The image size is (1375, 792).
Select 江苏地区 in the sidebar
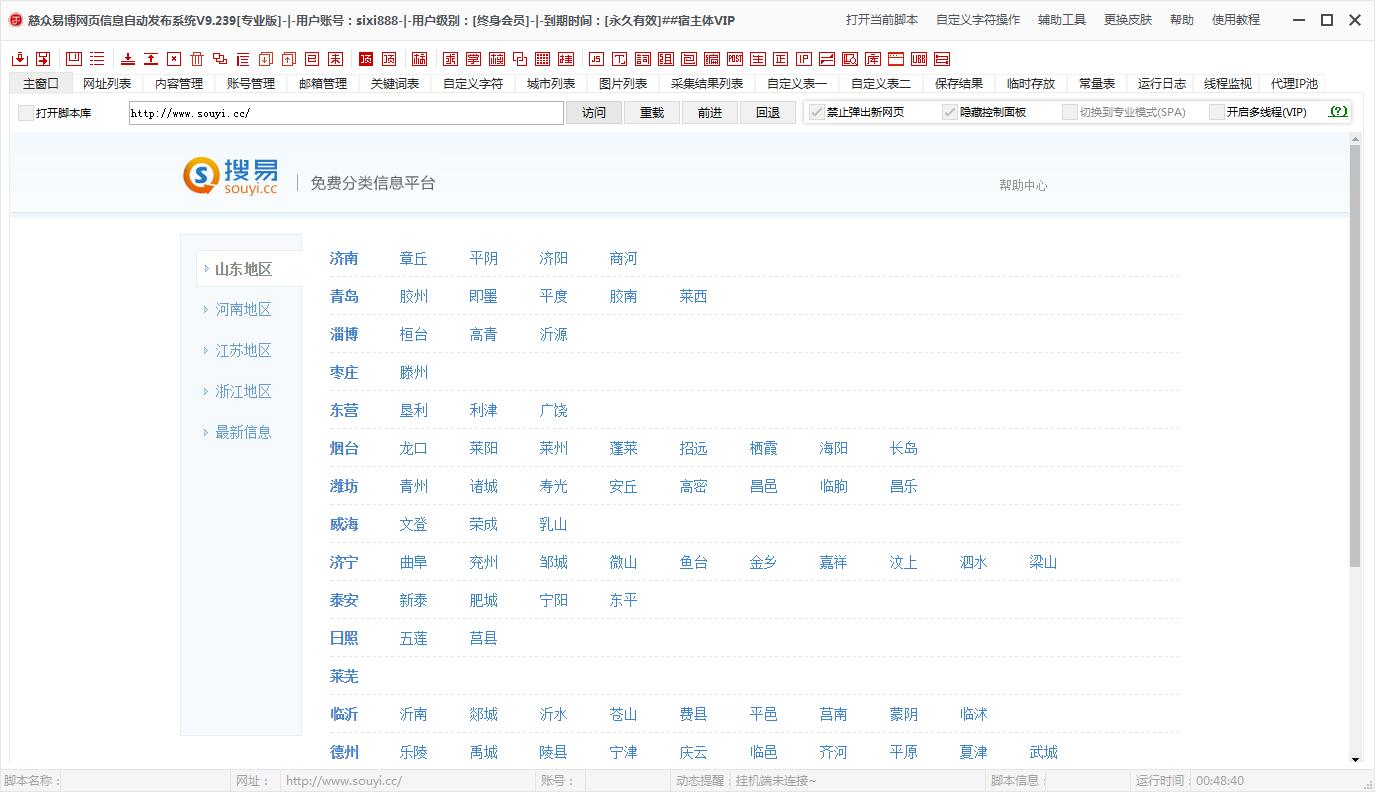click(x=243, y=351)
